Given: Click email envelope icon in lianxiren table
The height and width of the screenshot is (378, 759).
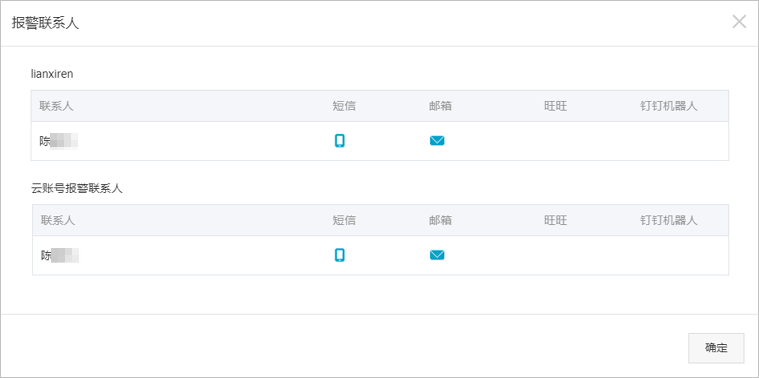Looking at the screenshot, I should tap(437, 141).
